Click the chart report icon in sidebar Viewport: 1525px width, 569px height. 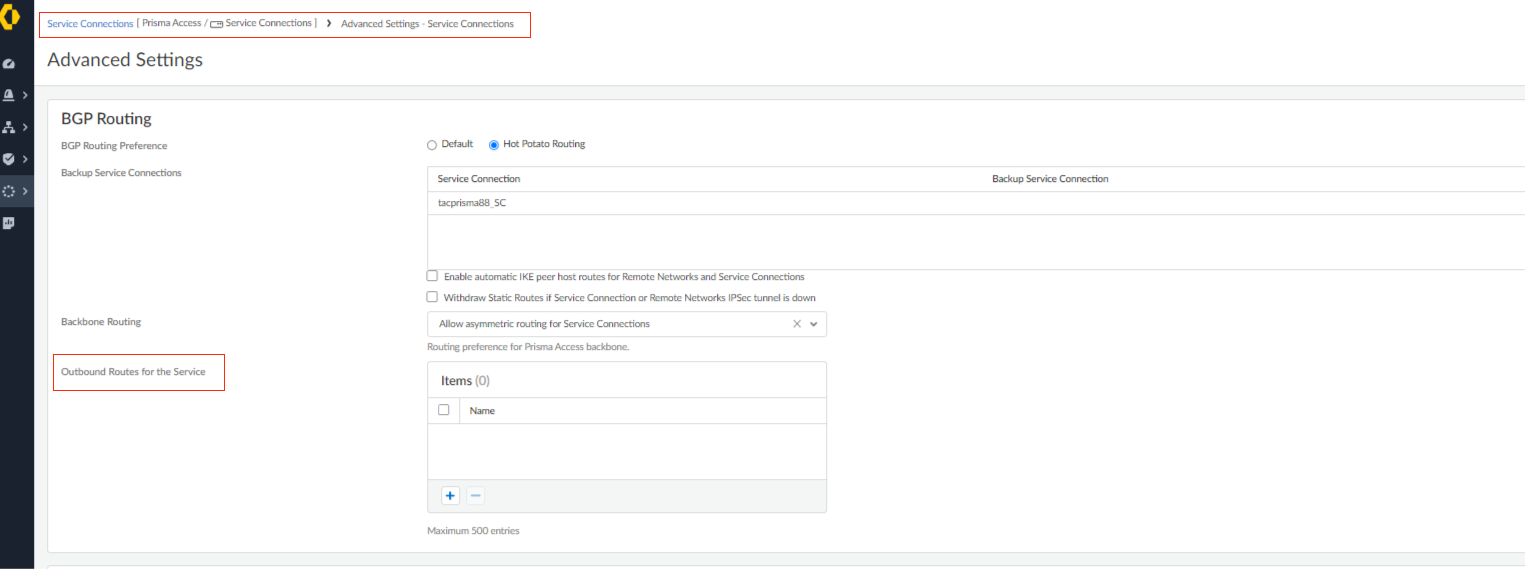tap(9, 223)
